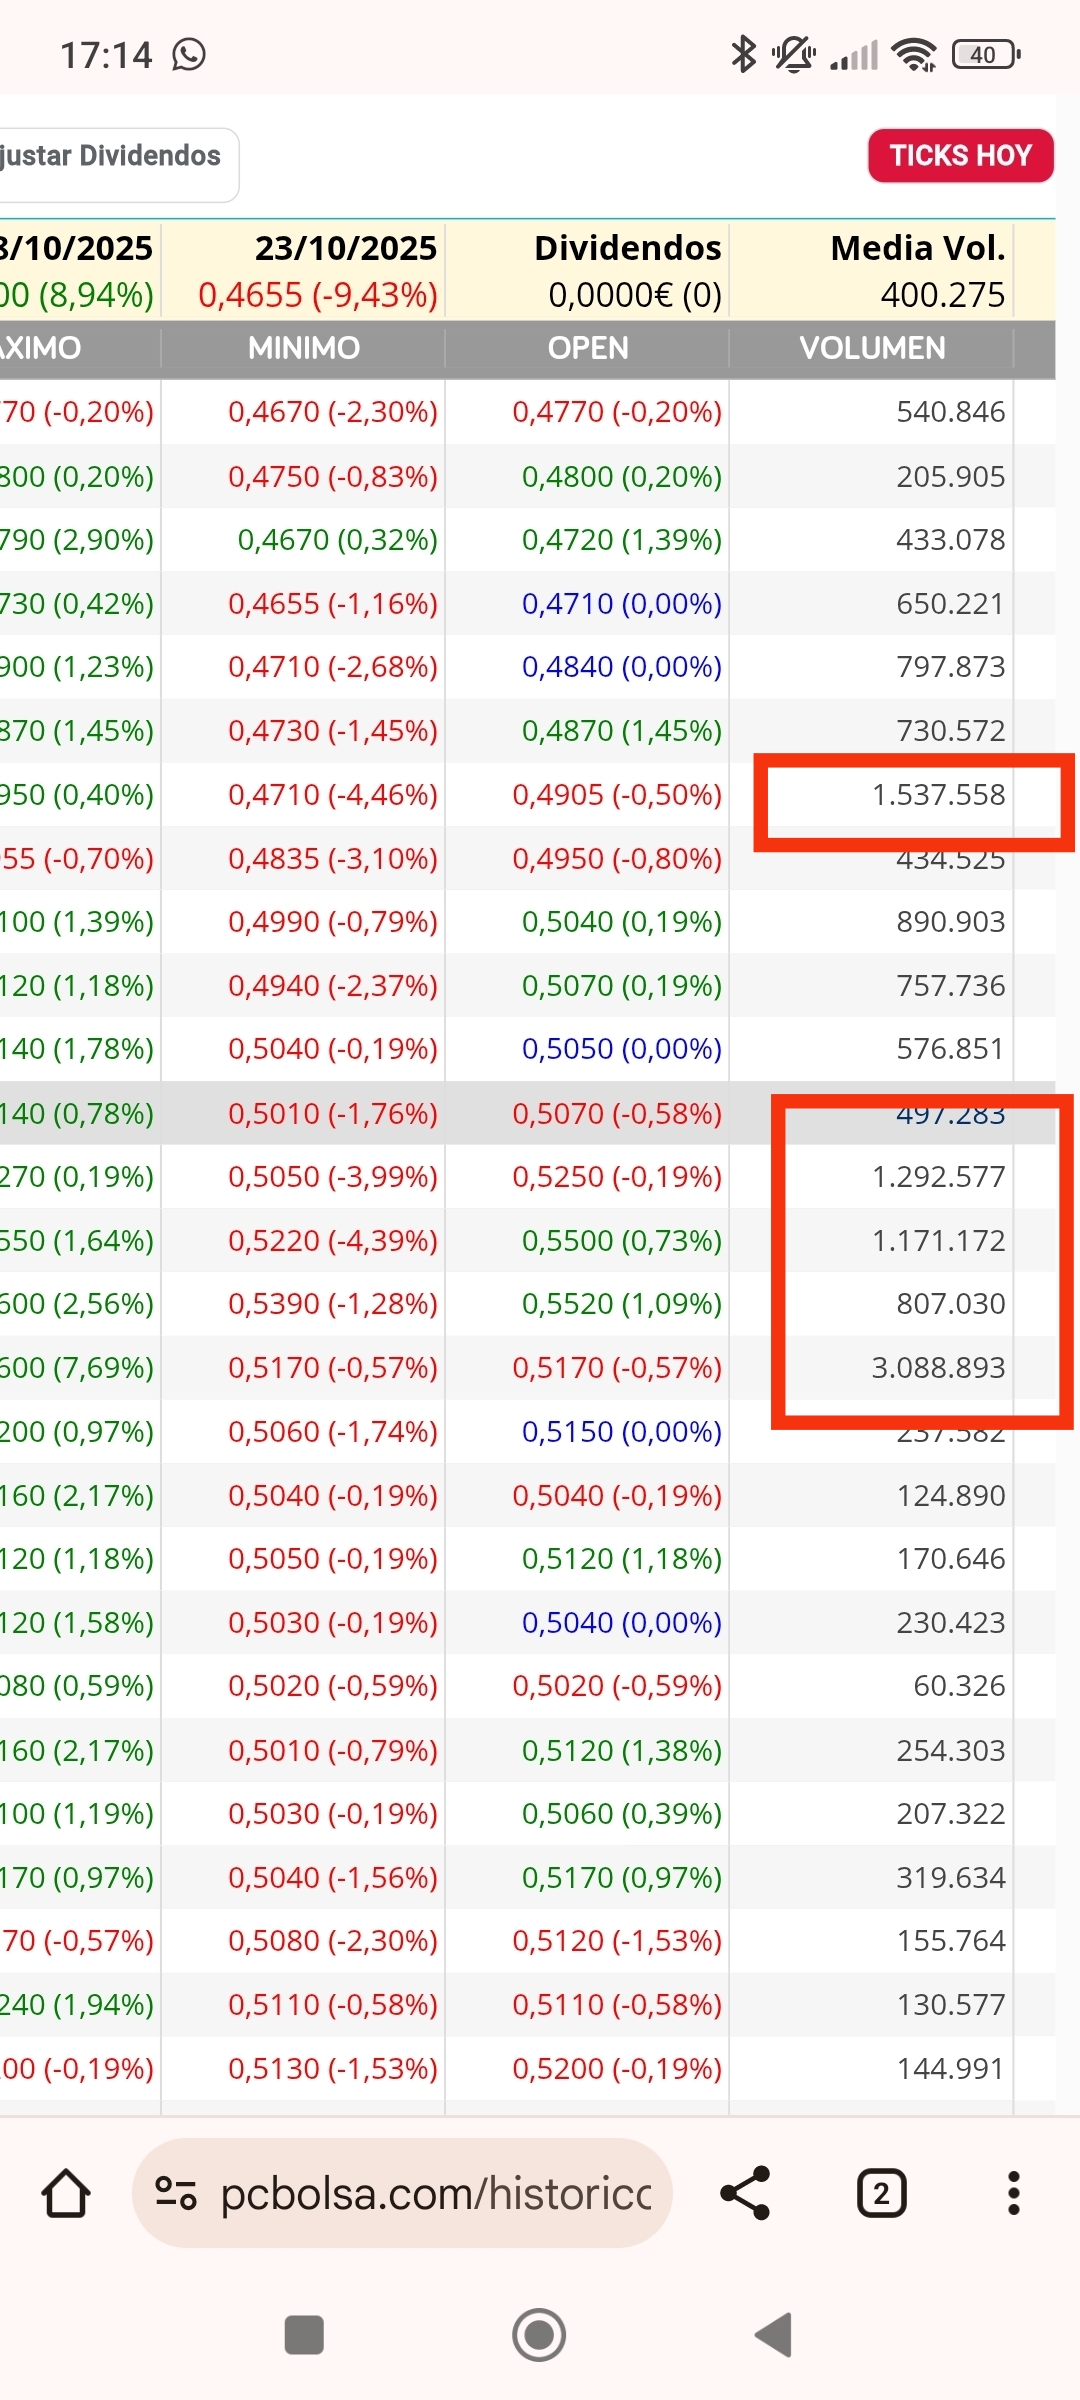Image resolution: width=1080 pixels, height=2400 pixels.
Task: Tap the Android home circle button
Action: click(539, 2335)
